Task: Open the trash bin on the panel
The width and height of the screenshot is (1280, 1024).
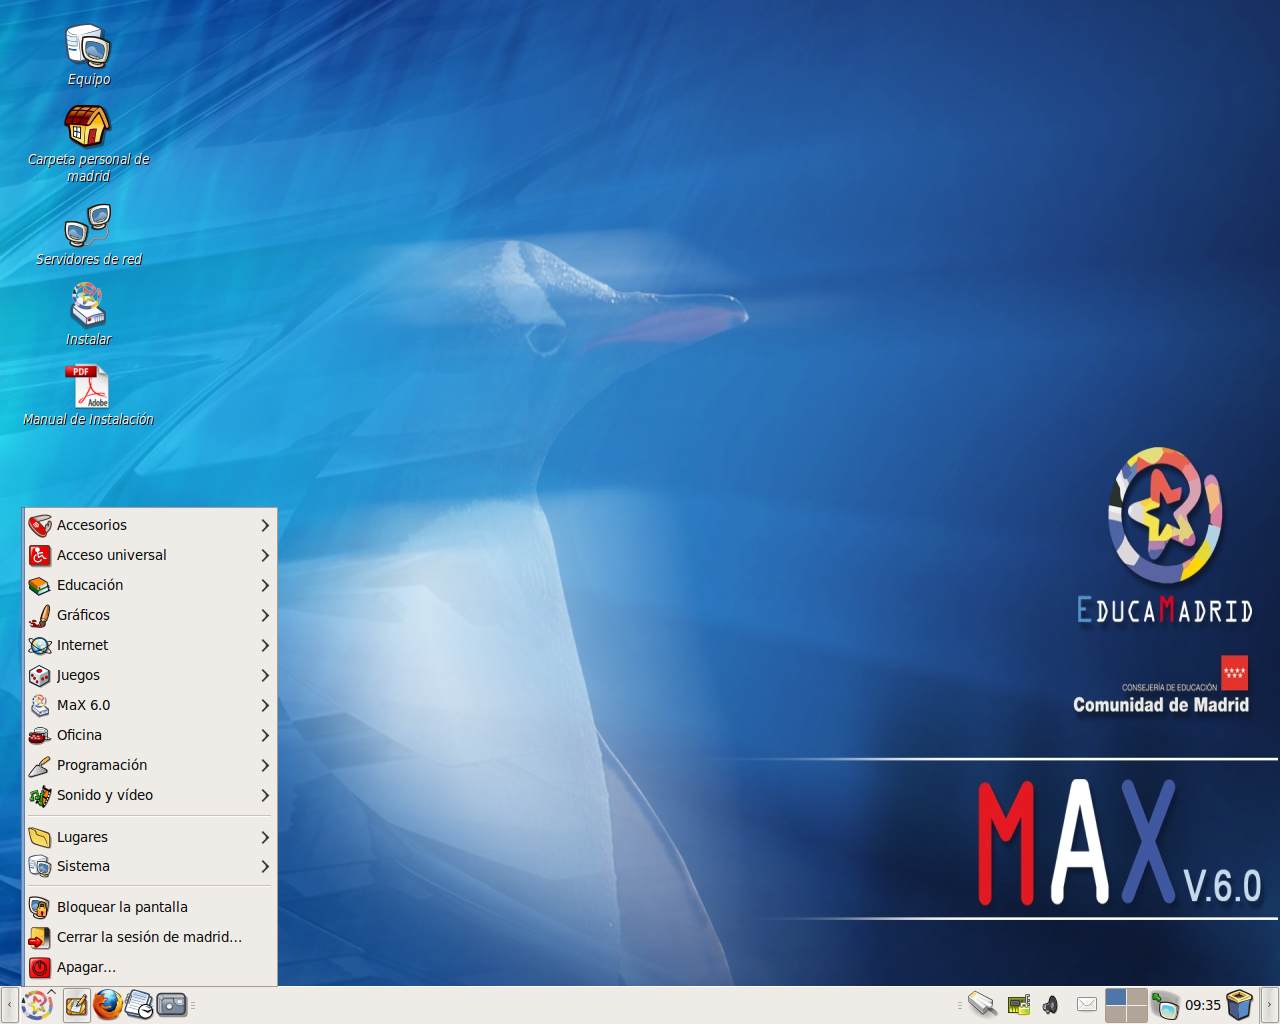Action: click(1240, 1004)
